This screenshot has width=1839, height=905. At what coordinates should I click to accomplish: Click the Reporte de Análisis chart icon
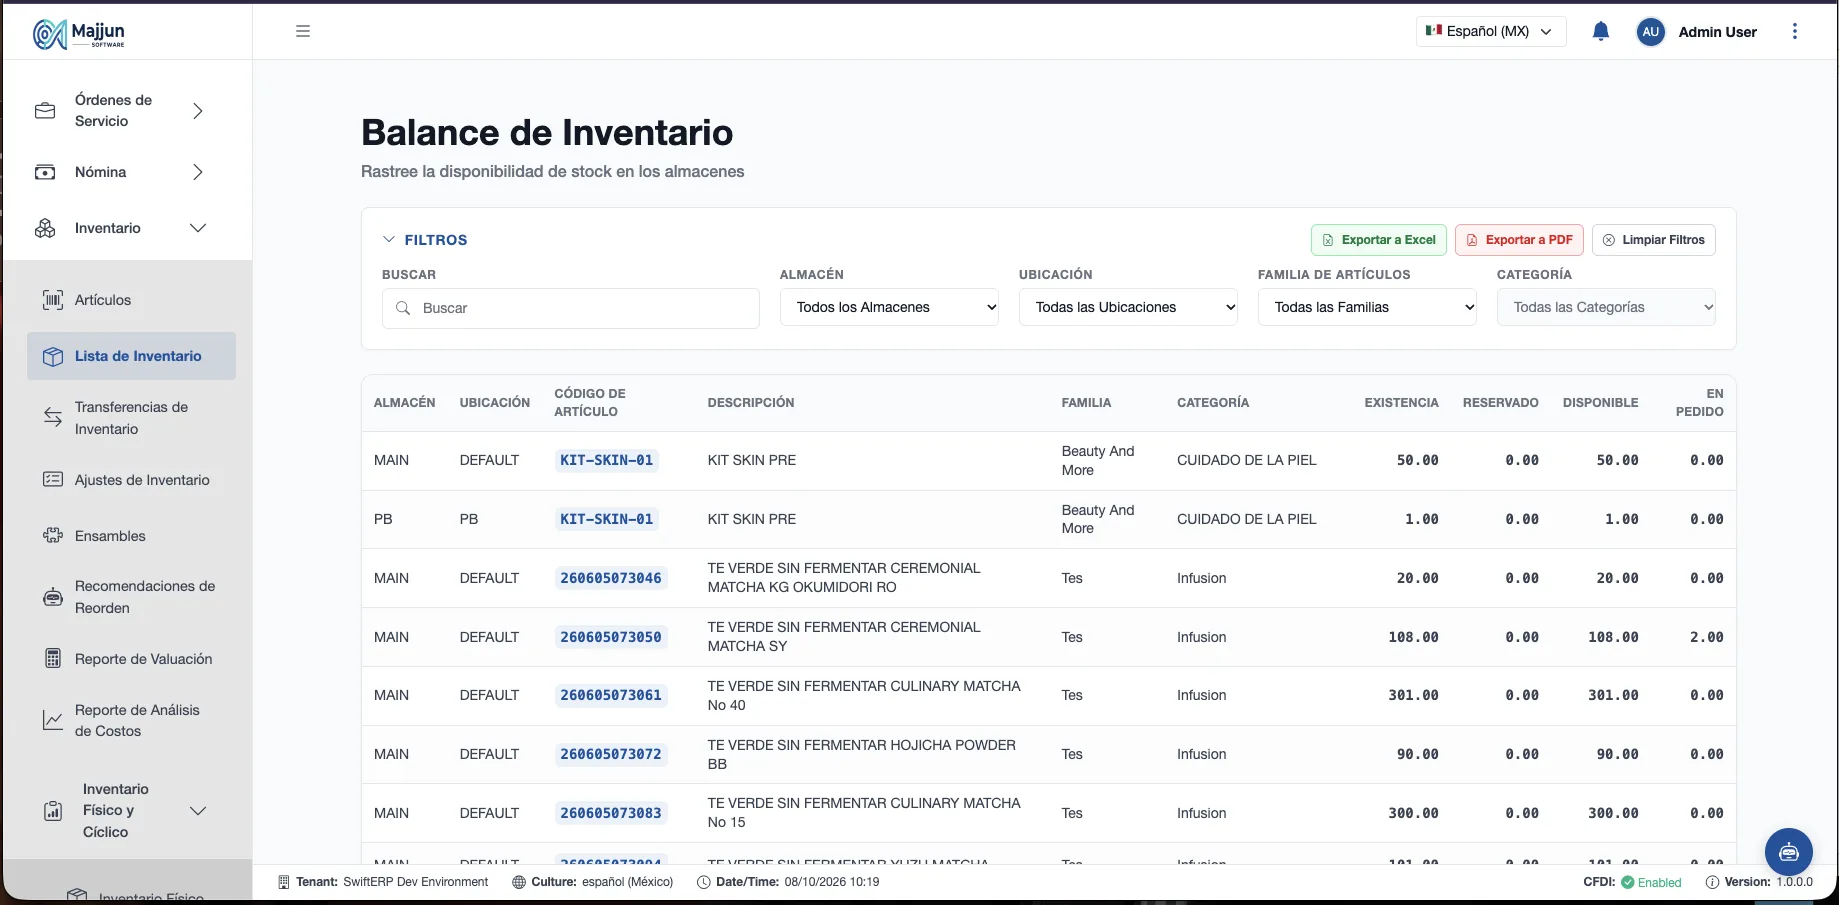(x=53, y=720)
